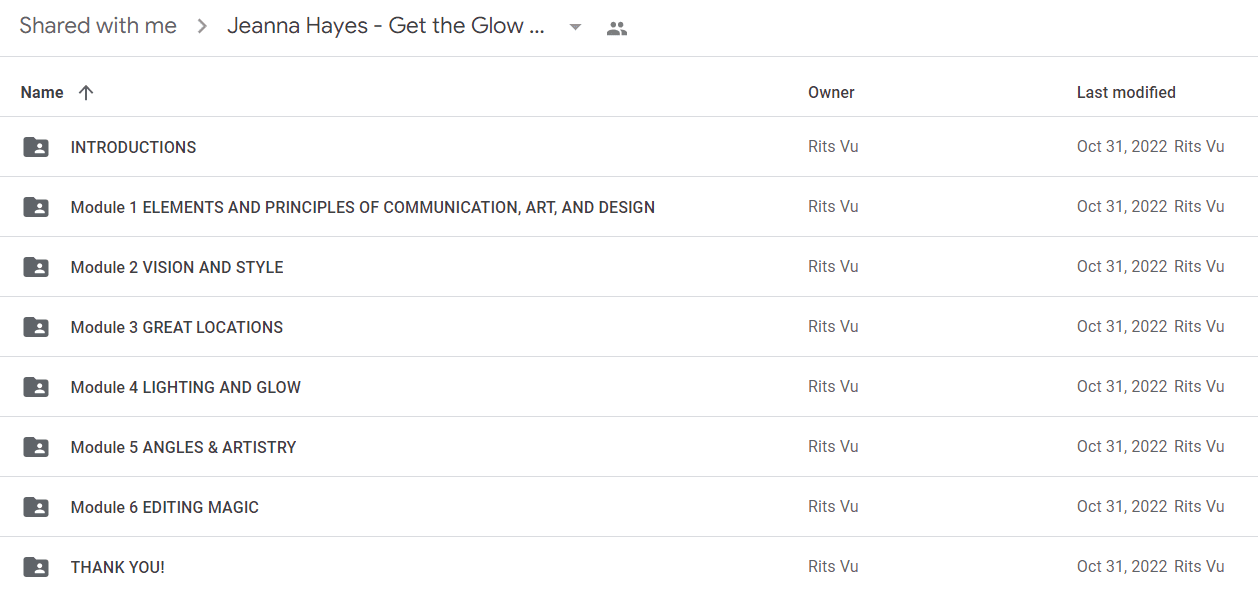1258x595 pixels.
Task: Click the Module 5 folder icon
Action: 36,447
